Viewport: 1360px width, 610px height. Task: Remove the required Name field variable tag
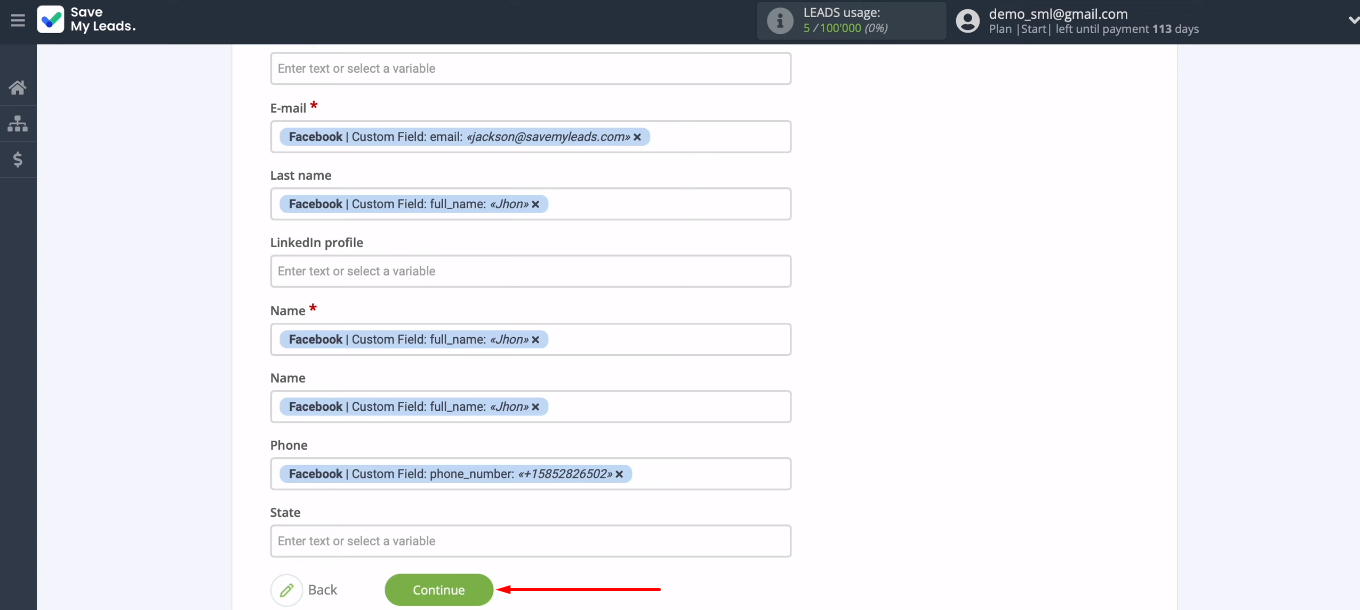535,340
